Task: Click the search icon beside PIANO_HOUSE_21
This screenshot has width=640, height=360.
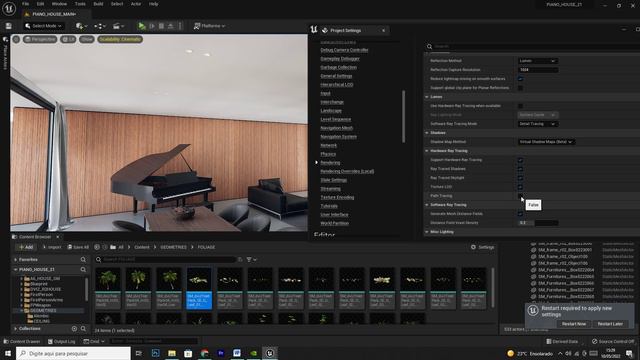Action: [83, 270]
